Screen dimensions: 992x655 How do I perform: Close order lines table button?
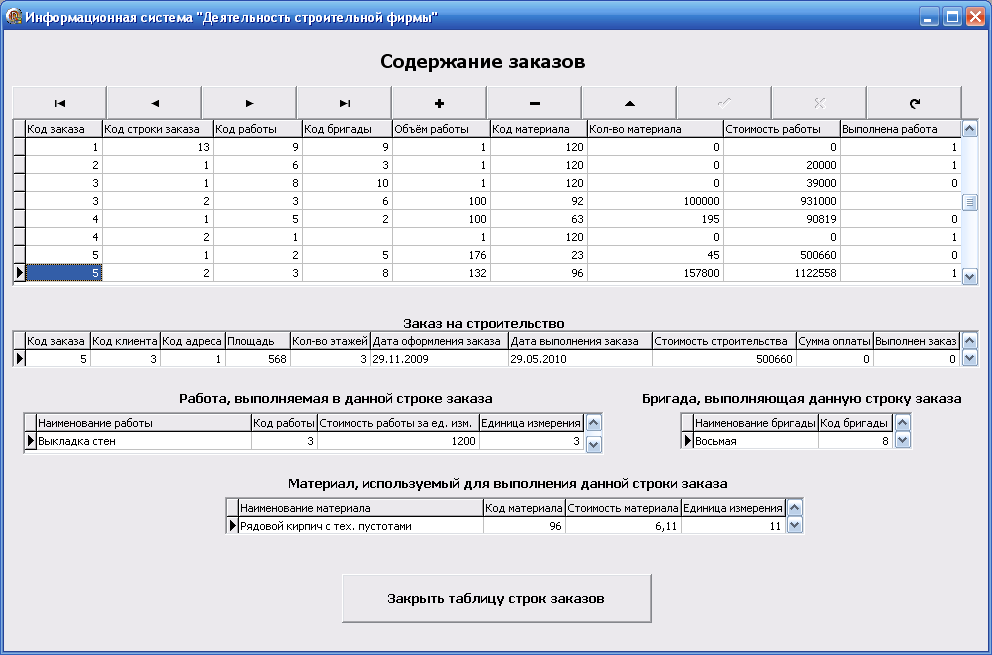pyautogui.click(x=497, y=598)
